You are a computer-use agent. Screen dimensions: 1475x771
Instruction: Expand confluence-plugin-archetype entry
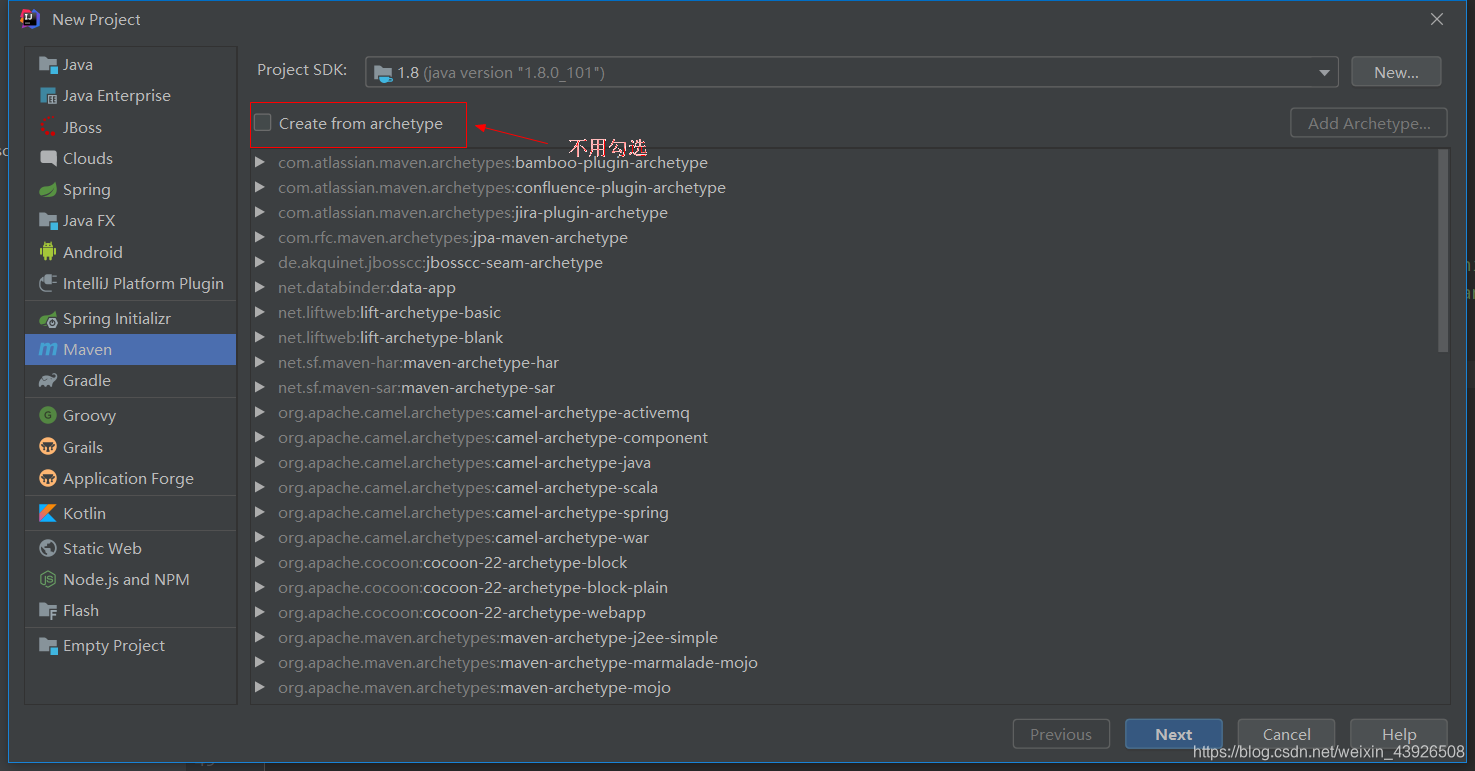[x=260, y=187]
